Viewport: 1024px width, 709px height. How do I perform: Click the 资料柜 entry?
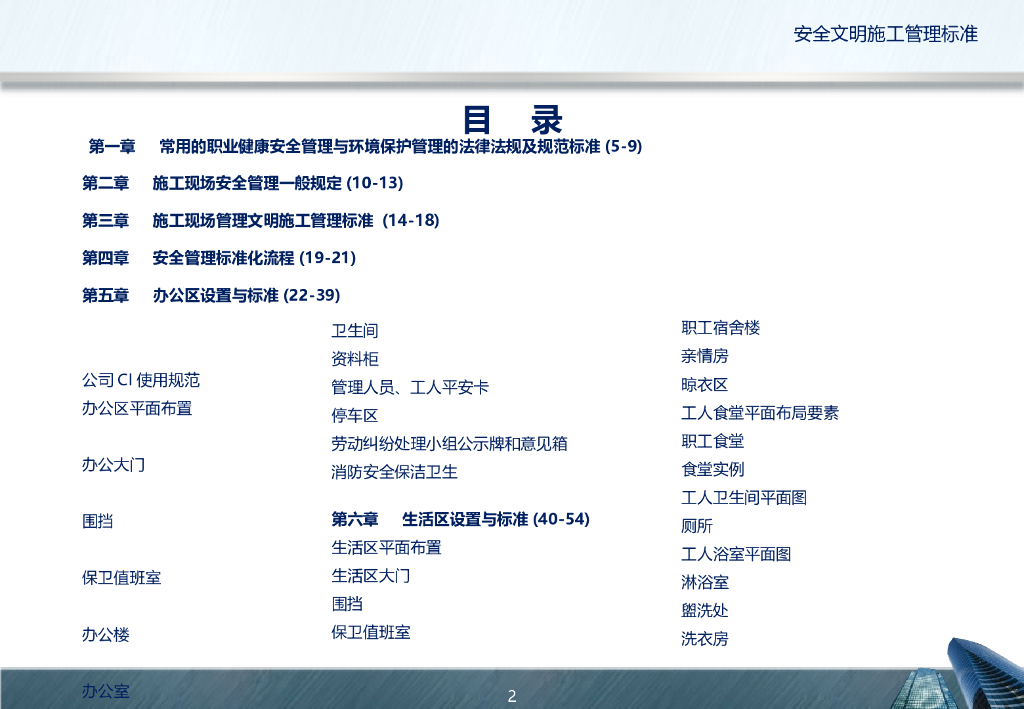click(x=355, y=358)
